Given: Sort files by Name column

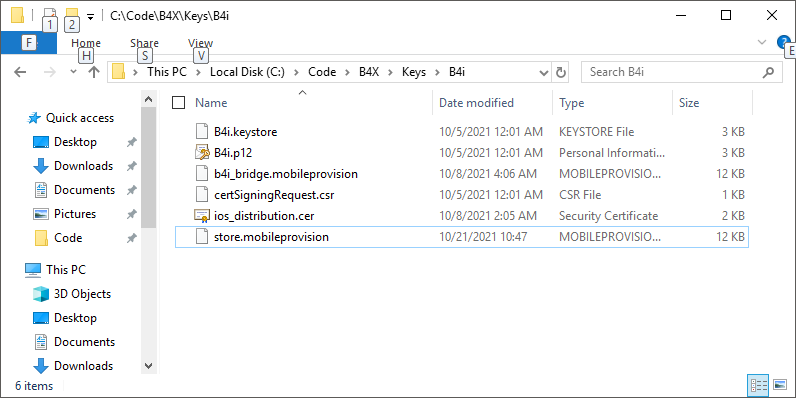Looking at the screenshot, I should [211, 103].
